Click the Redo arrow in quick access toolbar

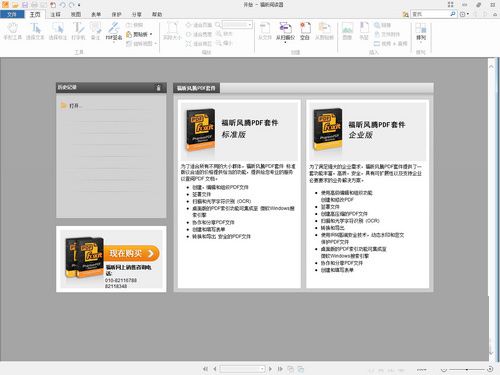pos(72,5)
